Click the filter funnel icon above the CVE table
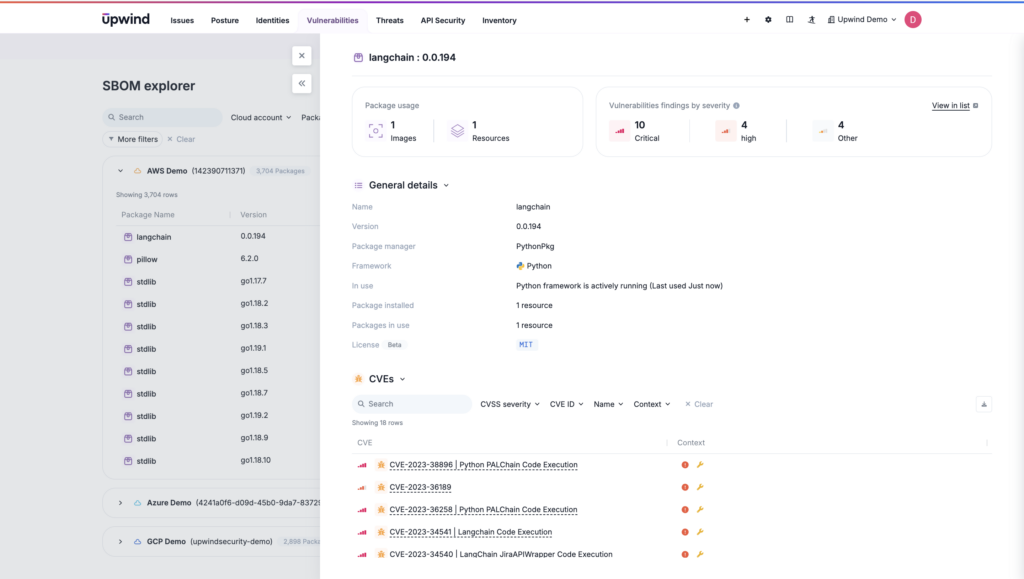The height and width of the screenshot is (579, 1024). [x=984, y=403]
